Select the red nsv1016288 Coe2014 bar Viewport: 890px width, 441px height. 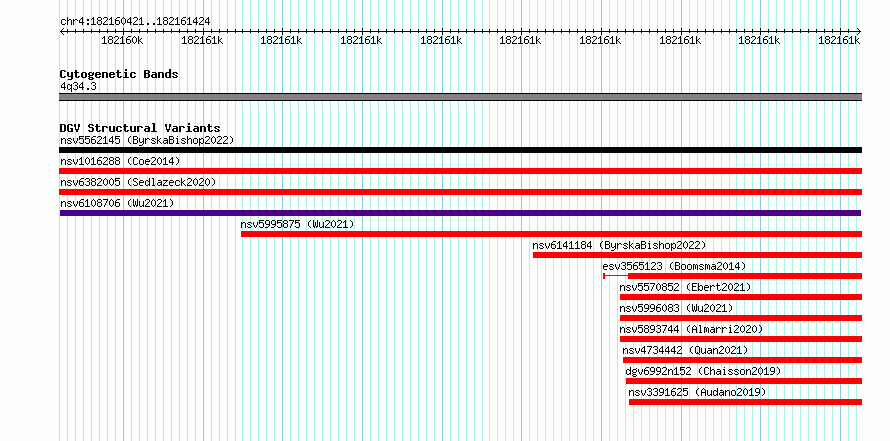pos(460,171)
